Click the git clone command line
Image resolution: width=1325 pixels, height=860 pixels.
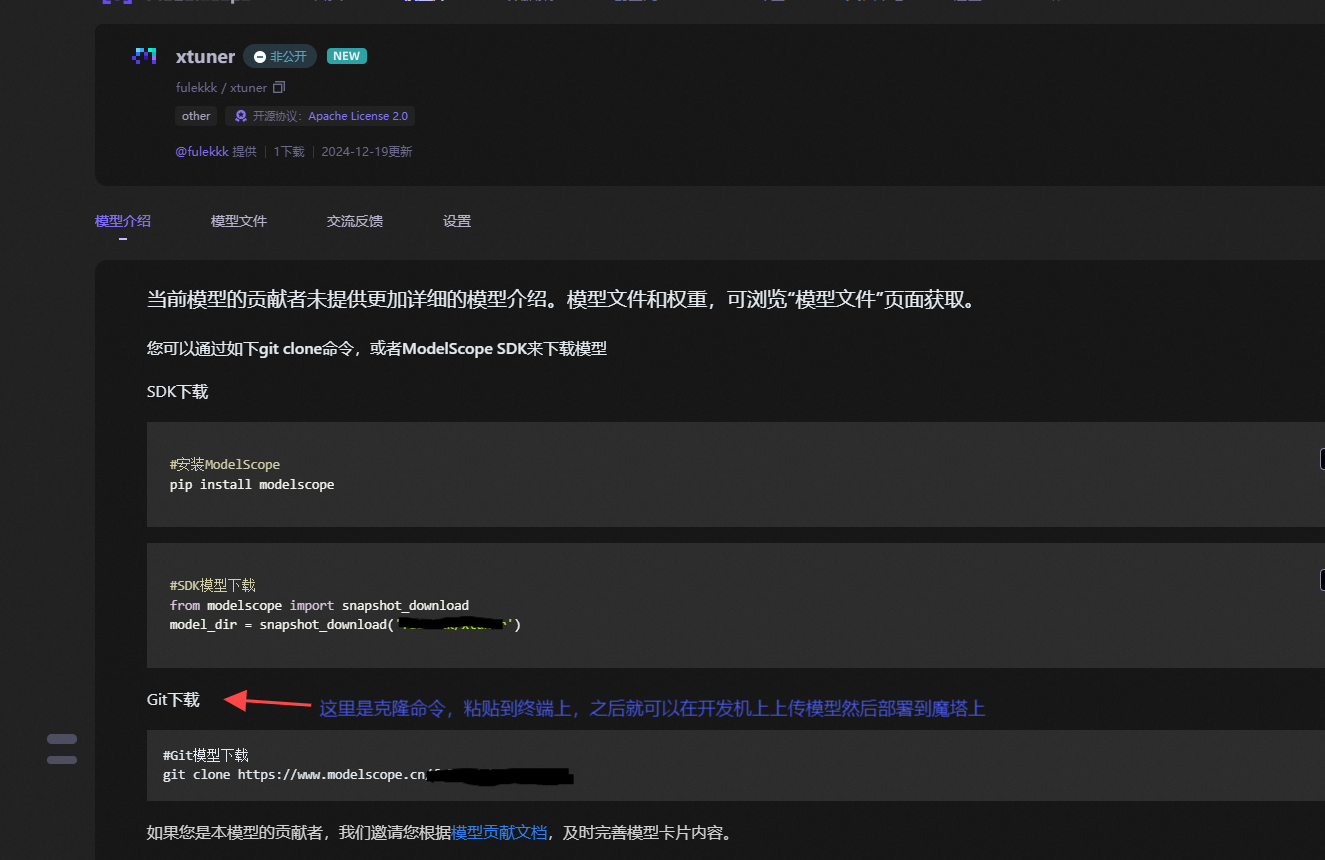pos(368,775)
